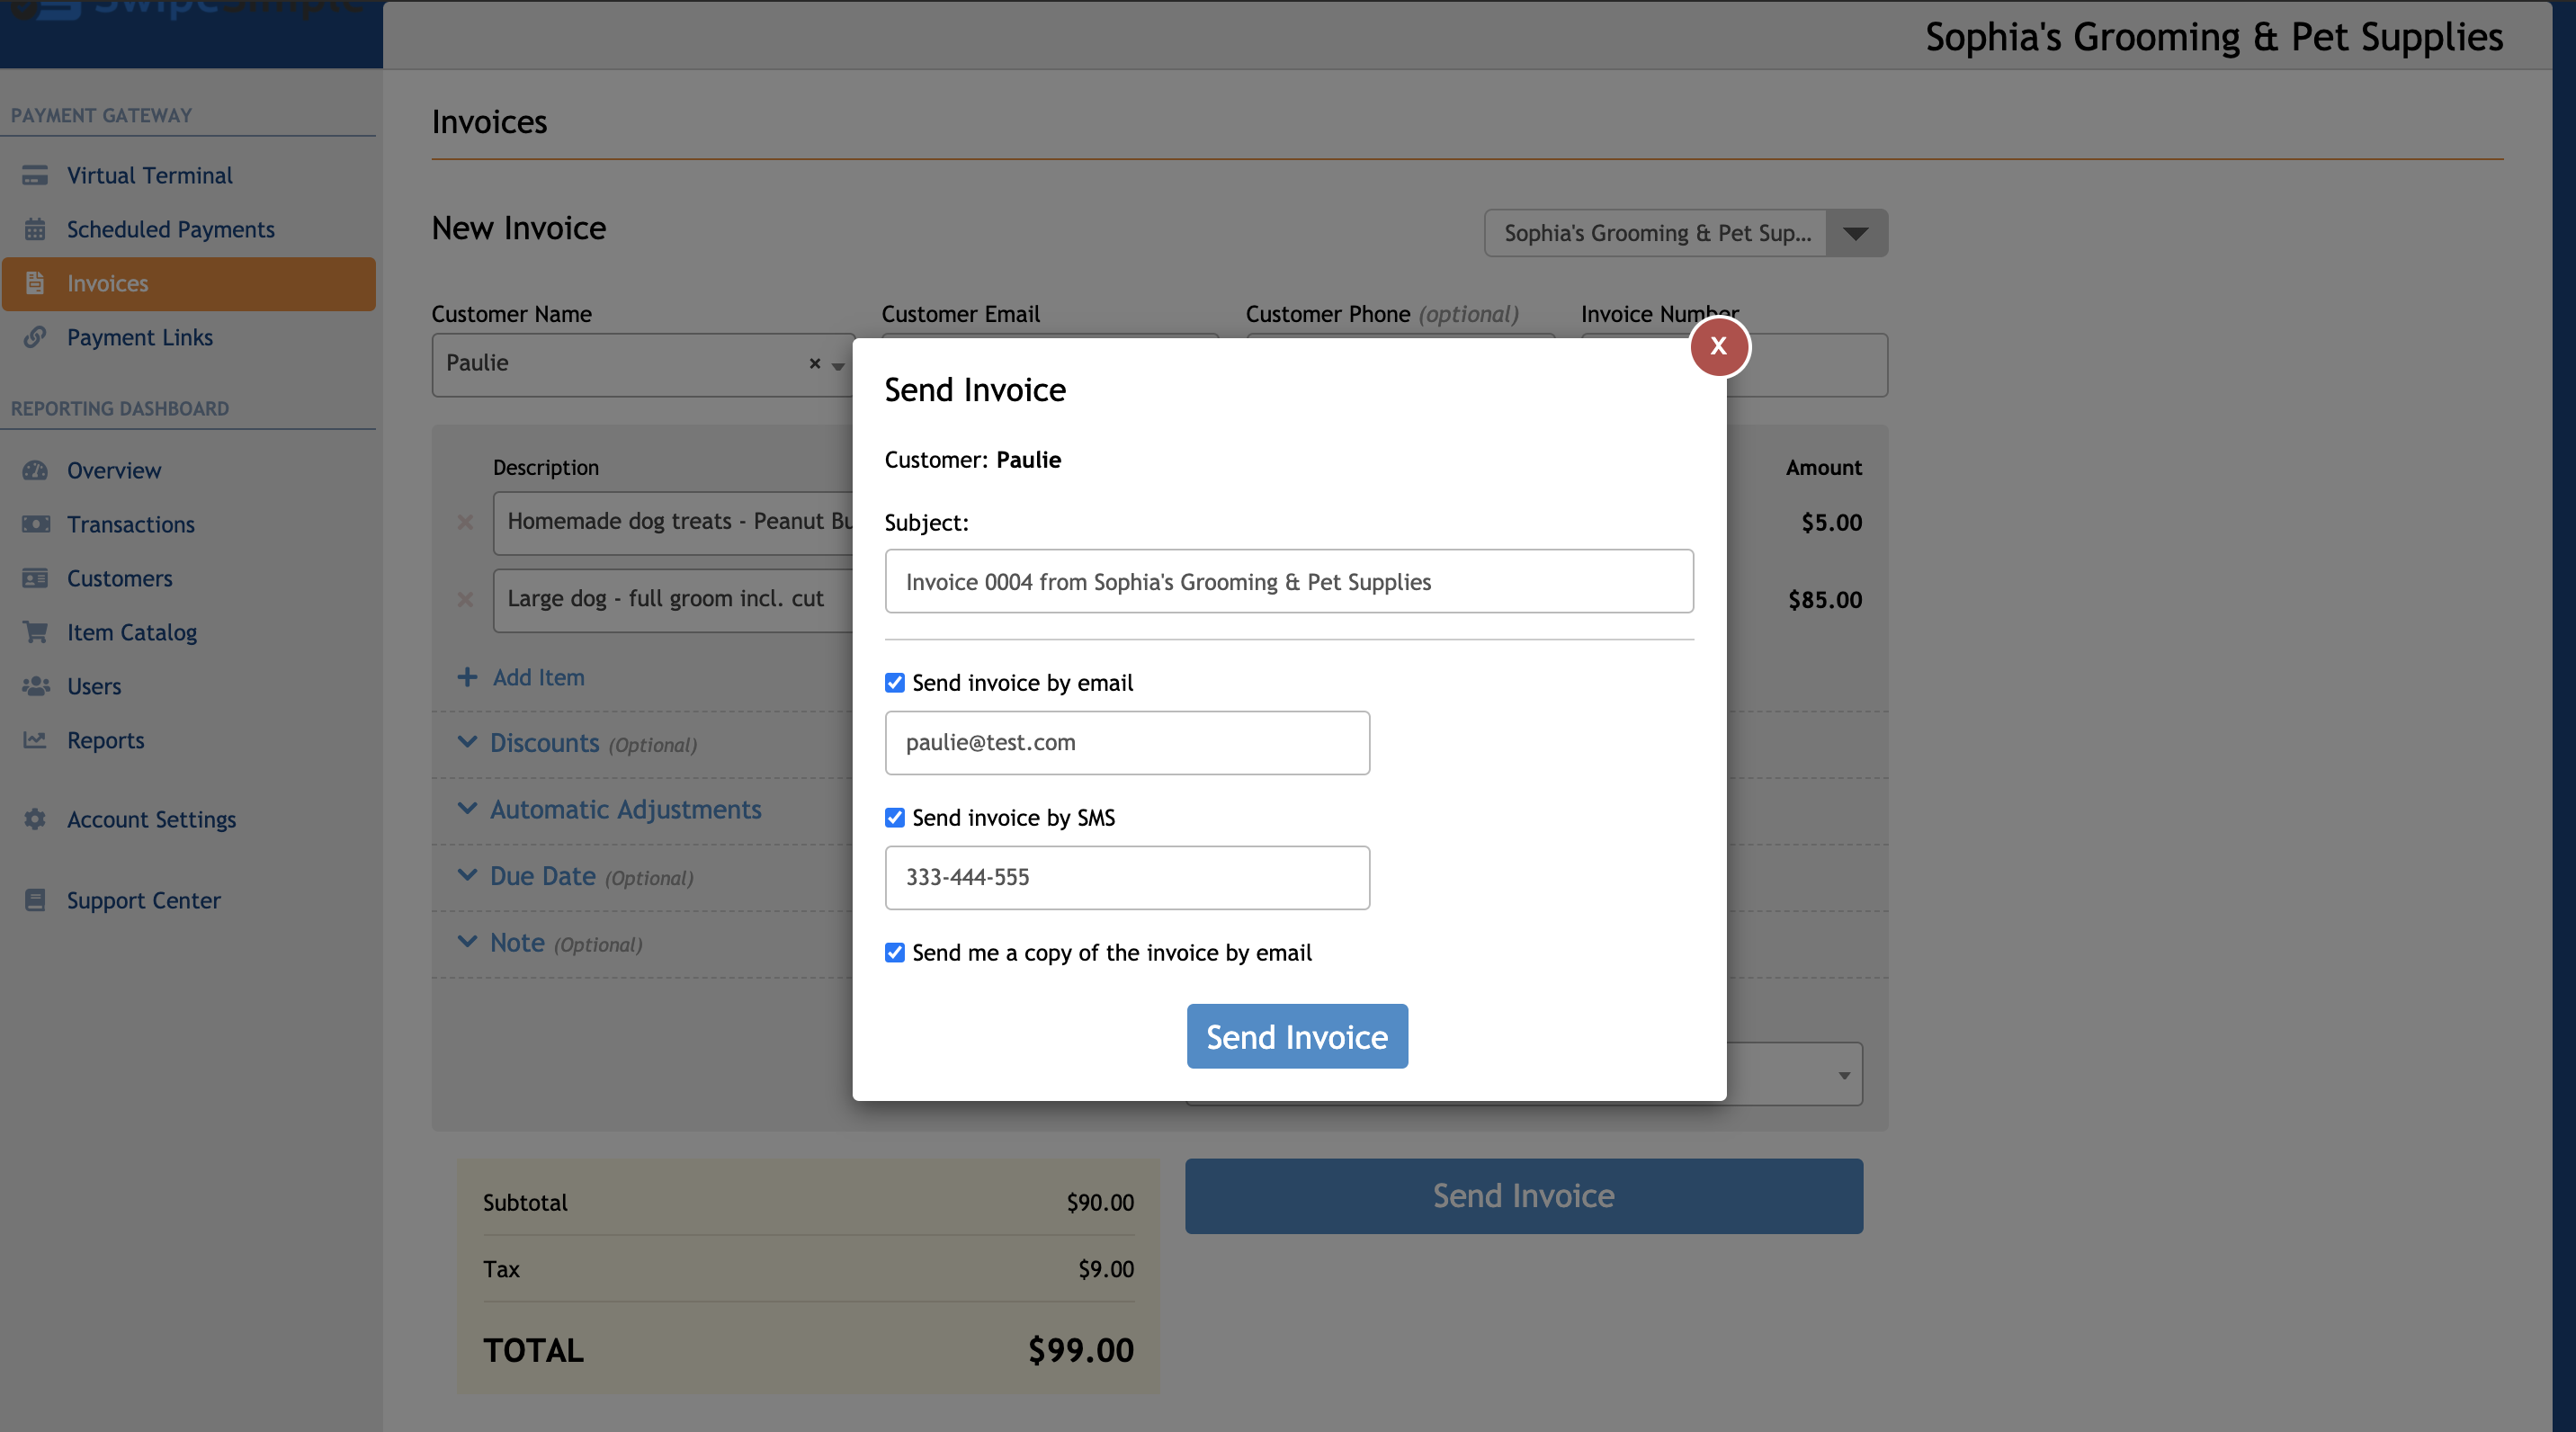The width and height of the screenshot is (2576, 1432).
Task: Close the Send Invoice dialog with red X
Action: 1719,346
